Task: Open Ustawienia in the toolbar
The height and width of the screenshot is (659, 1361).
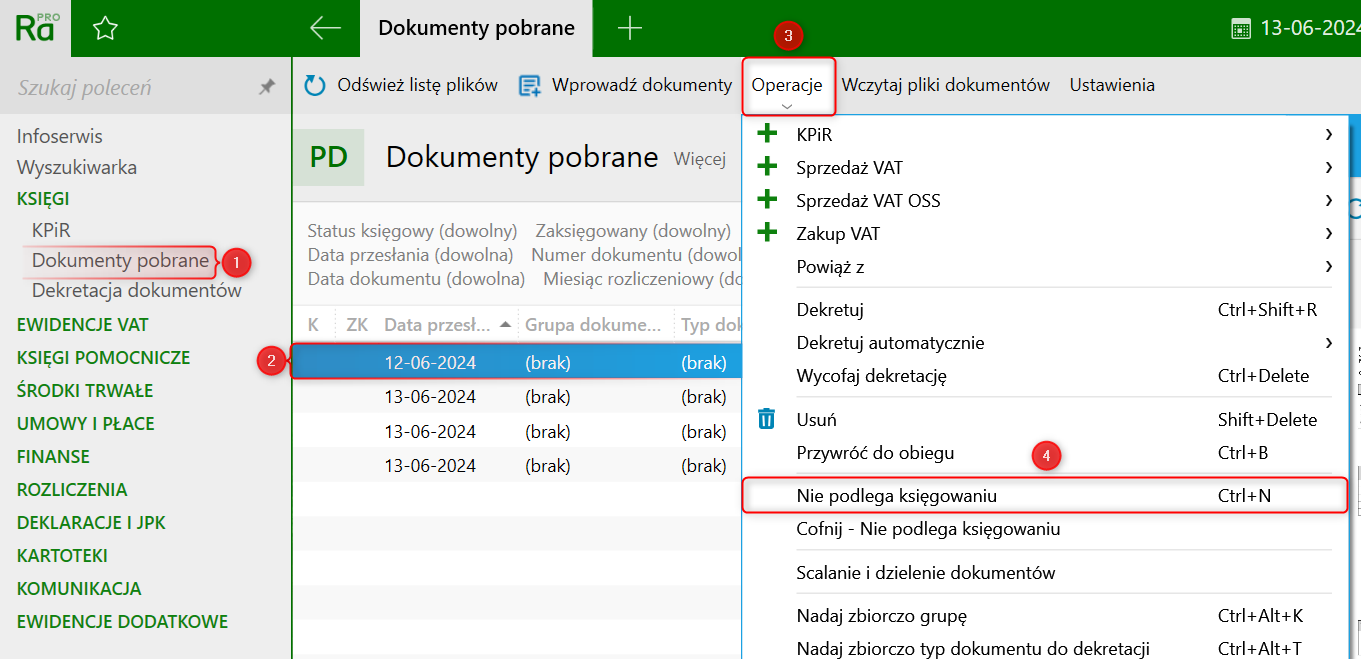Action: point(1112,86)
